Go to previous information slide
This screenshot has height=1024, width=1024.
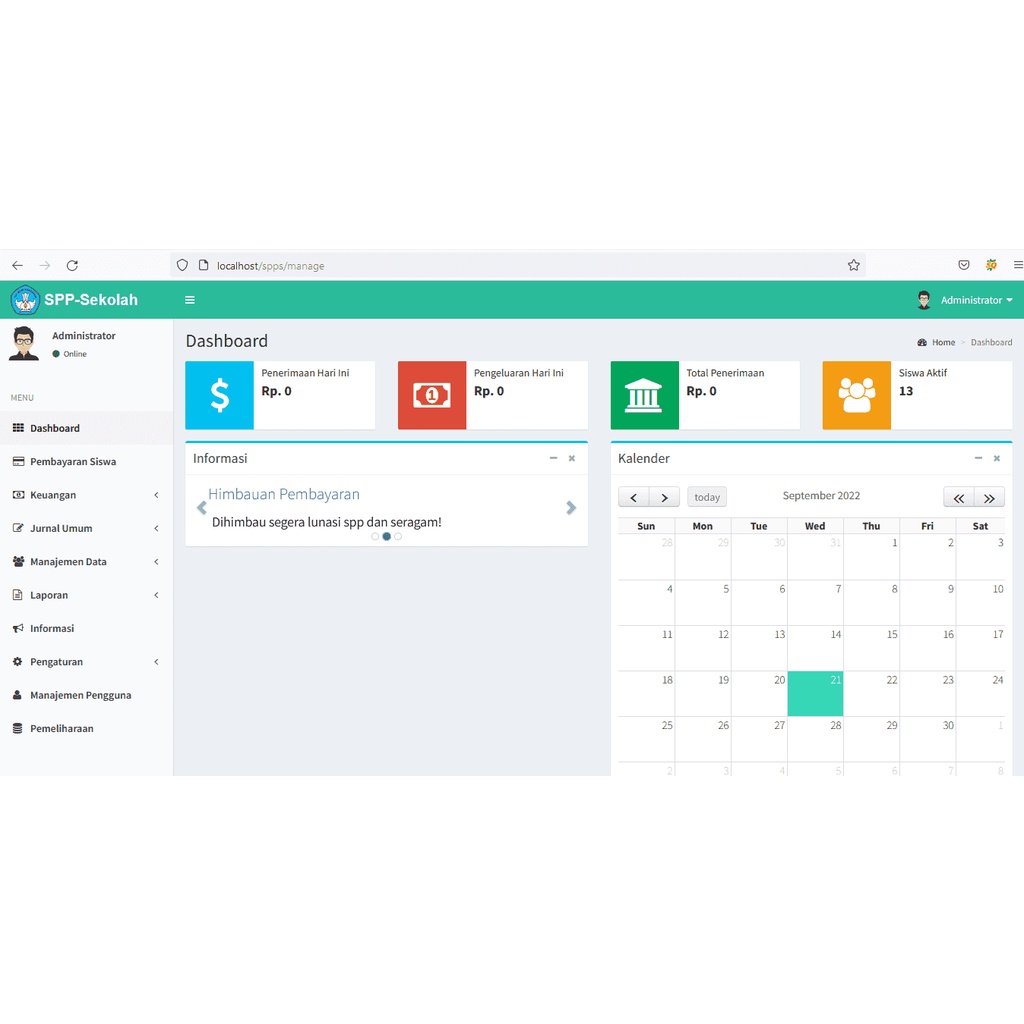click(x=202, y=507)
